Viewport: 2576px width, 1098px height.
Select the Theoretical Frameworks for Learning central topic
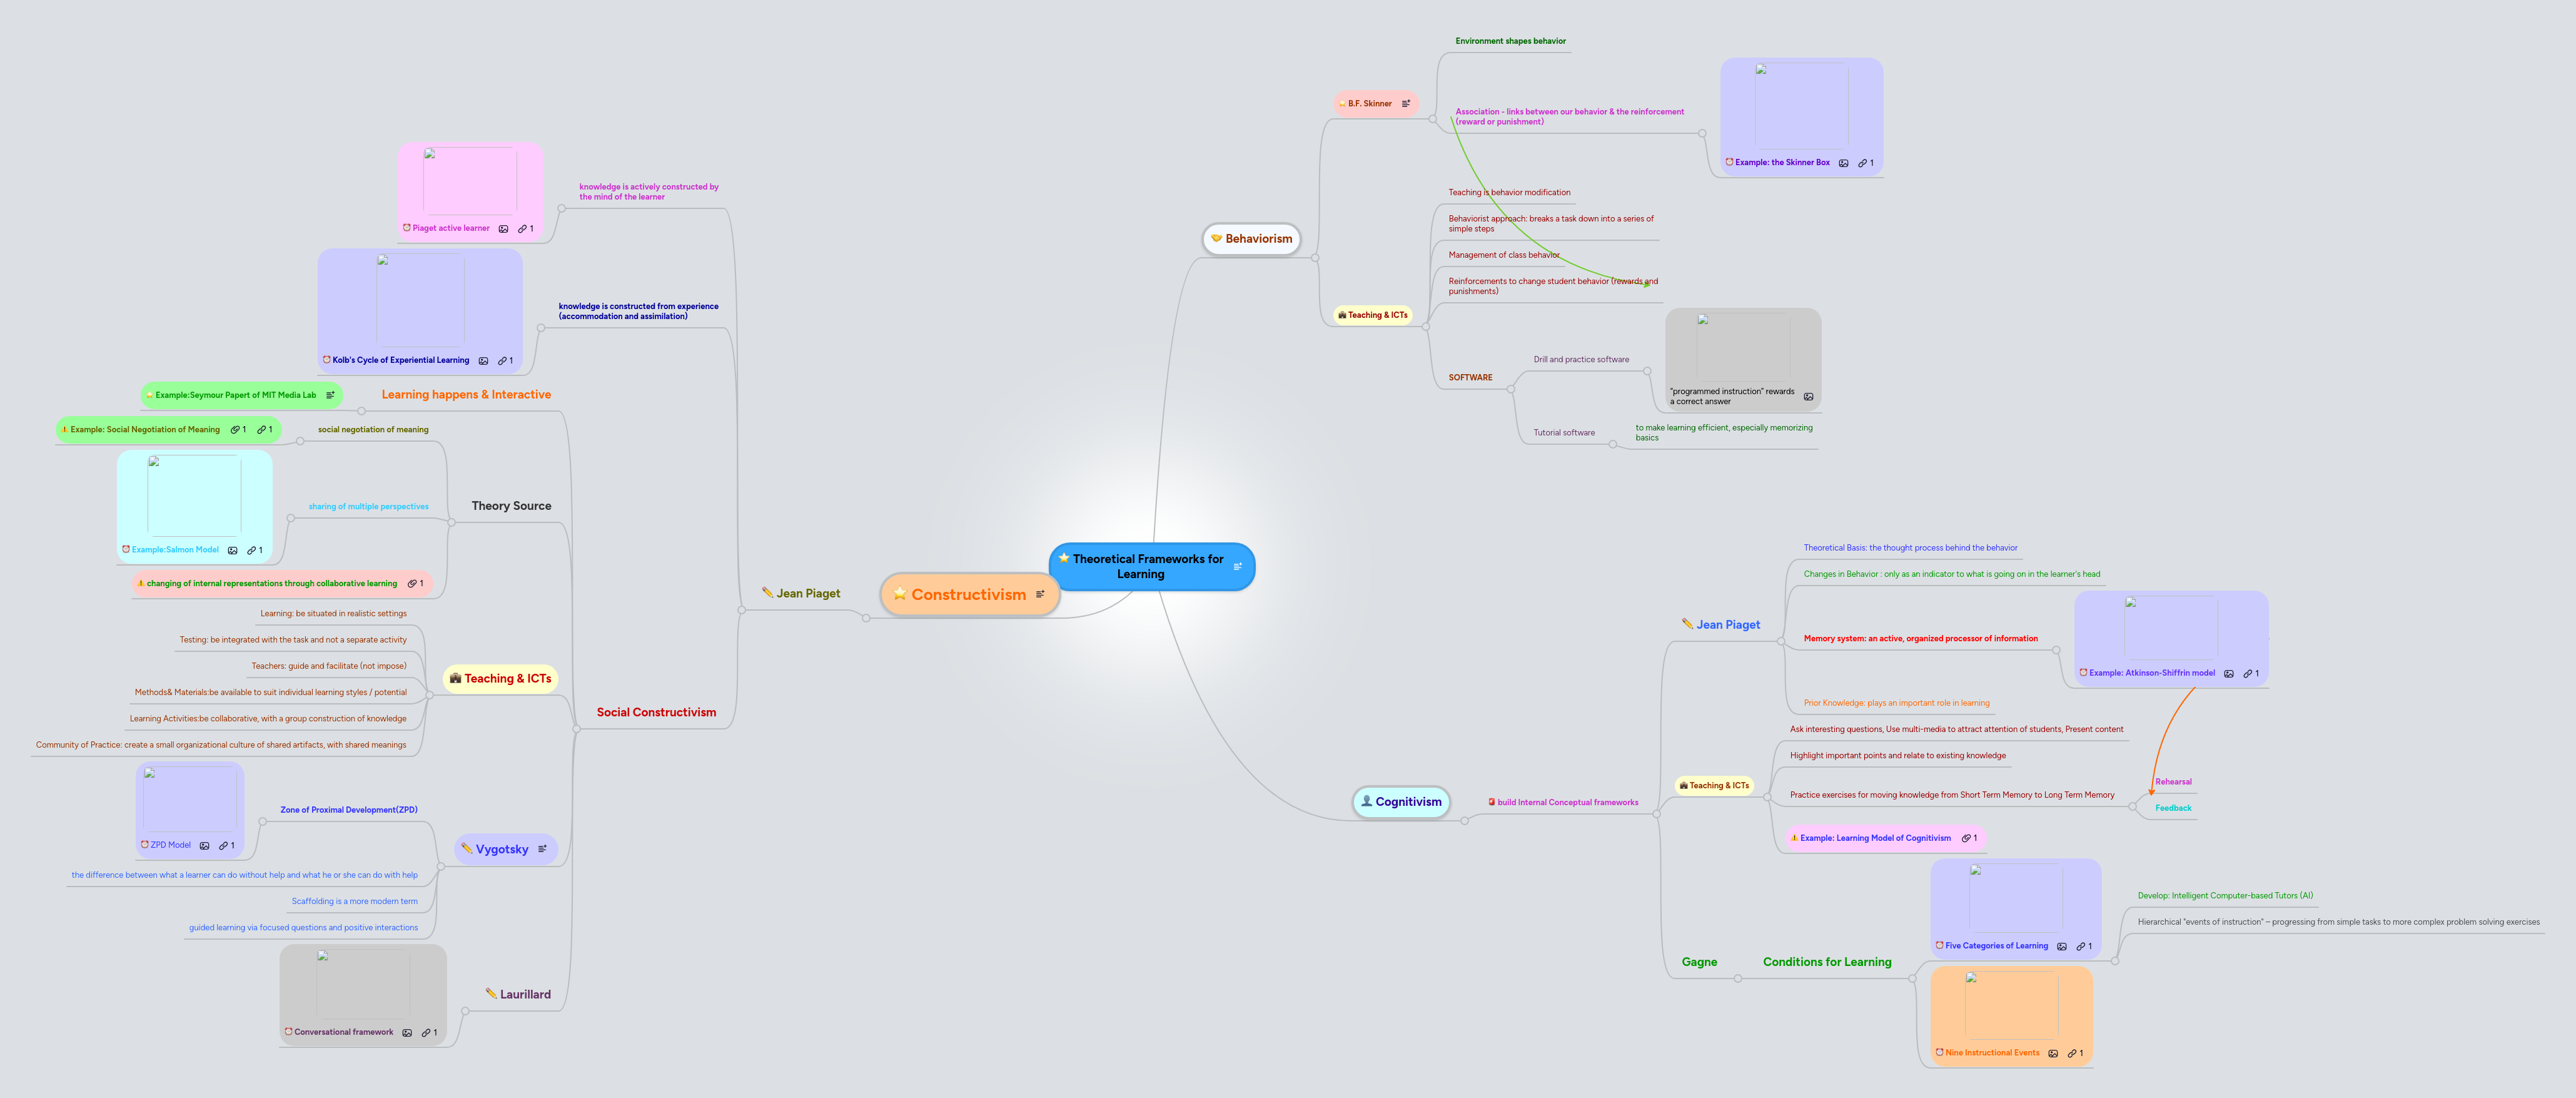coord(1150,567)
